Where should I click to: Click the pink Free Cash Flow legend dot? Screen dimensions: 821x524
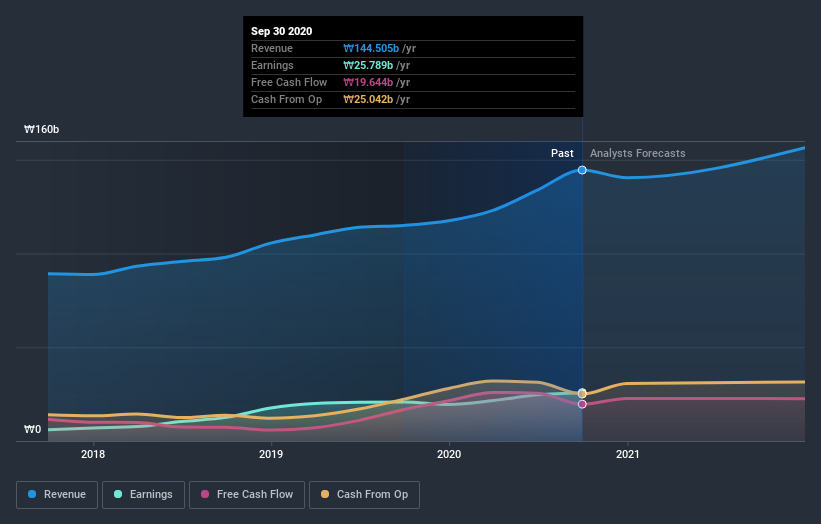pos(205,494)
